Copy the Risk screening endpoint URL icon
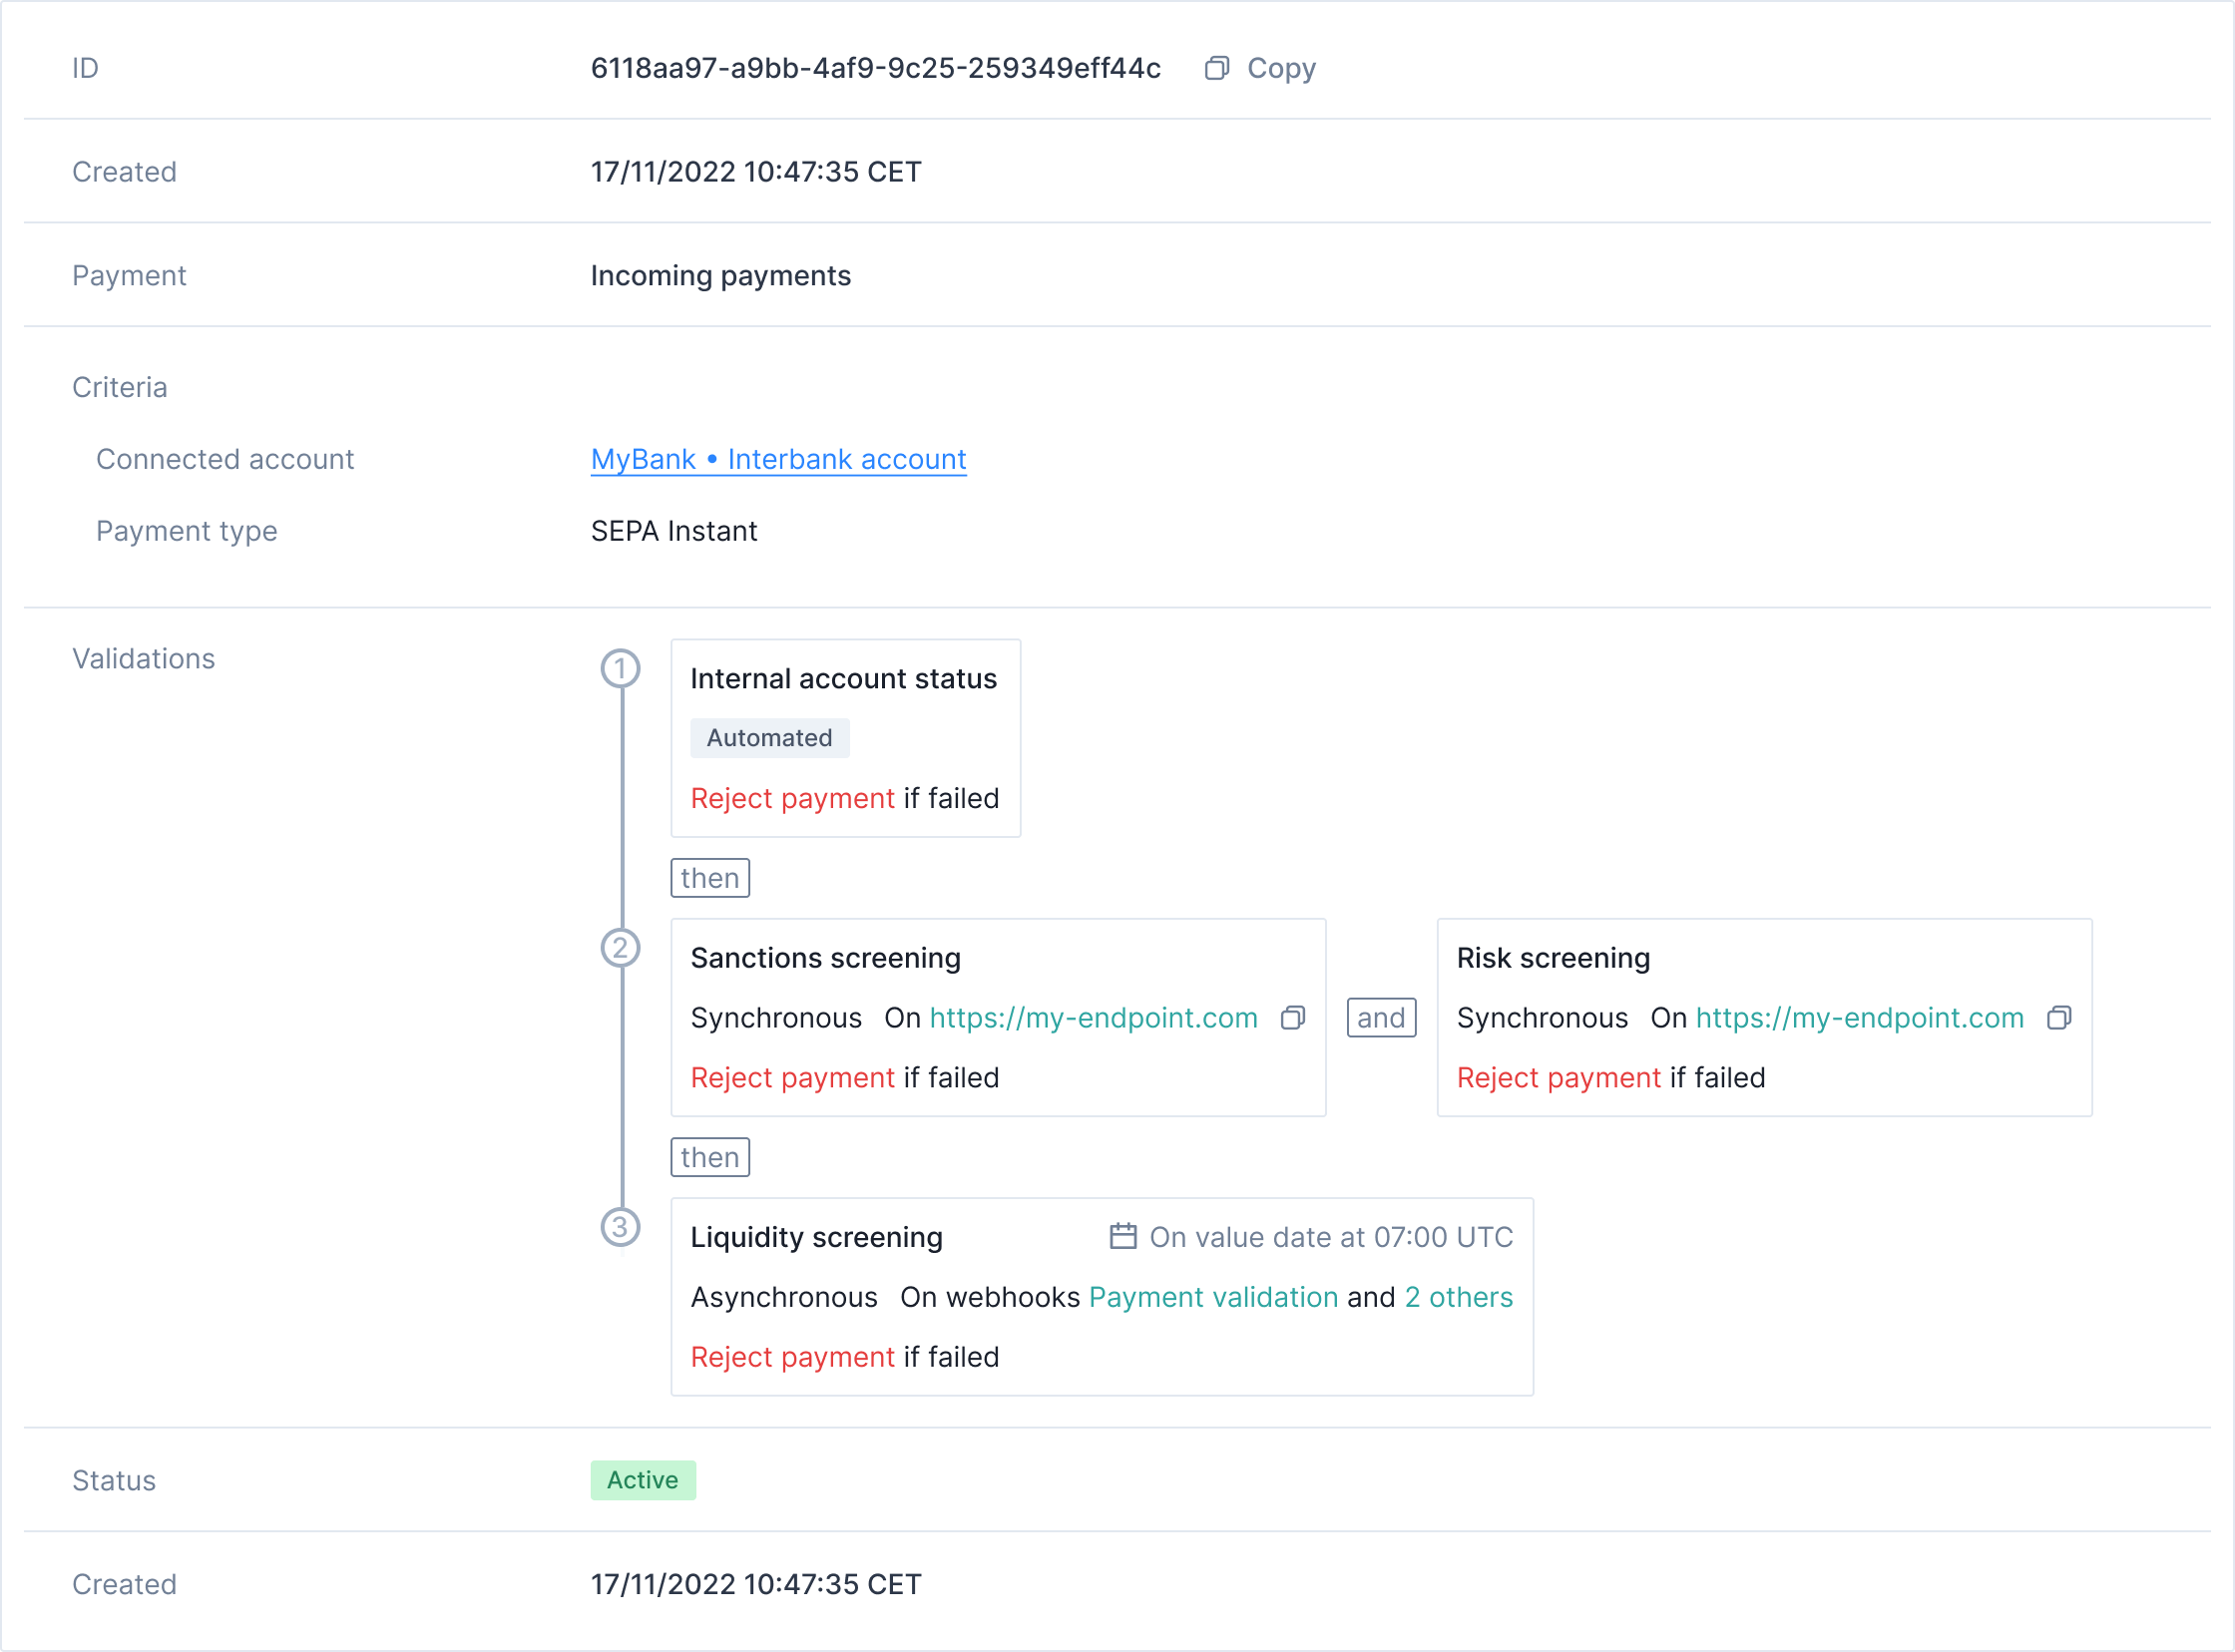Image resolution: width=2235 pixels, height=1652 pixels. 2058,1018
